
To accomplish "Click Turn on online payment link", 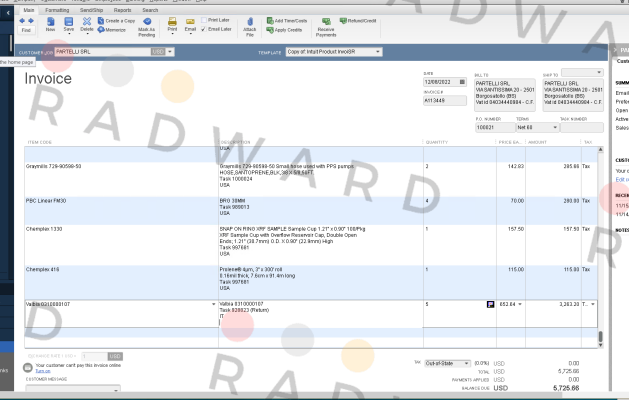I will pos(43,371).
